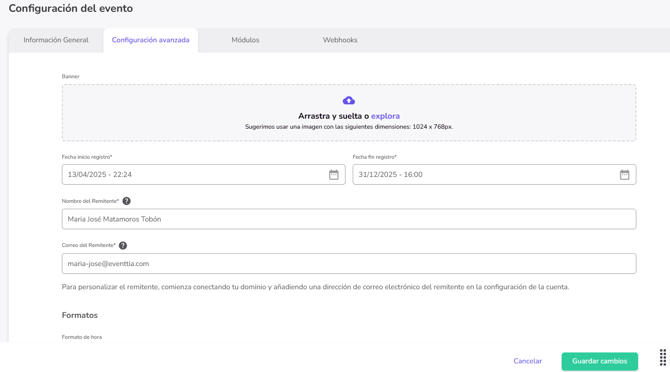Go to the Webhooks tab

click(x=340, y=40)
